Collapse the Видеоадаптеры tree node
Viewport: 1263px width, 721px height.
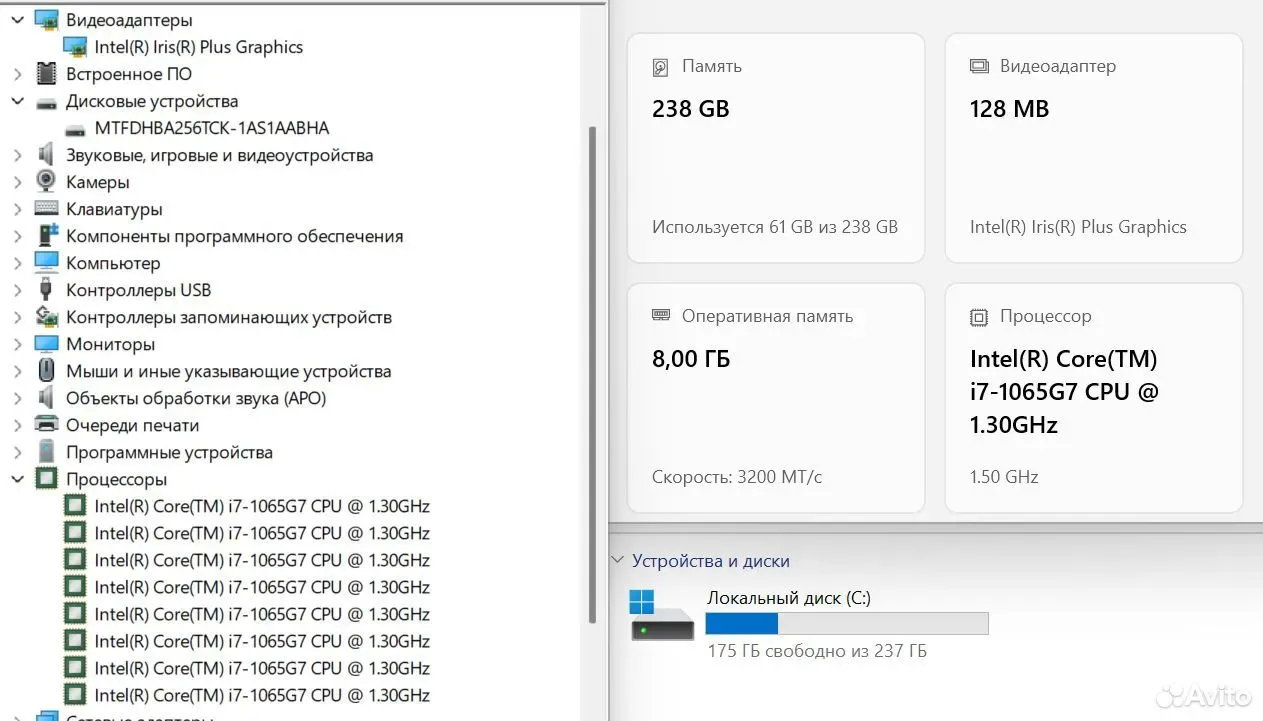(x=17, y=20)
